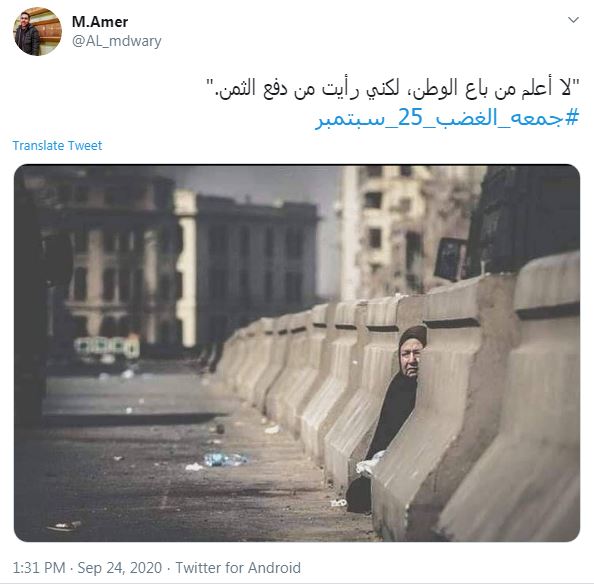This screenshot has width=594, height=584.
Task: Expand the tweet options chevron menu
Action: click(x=573, y=20)
